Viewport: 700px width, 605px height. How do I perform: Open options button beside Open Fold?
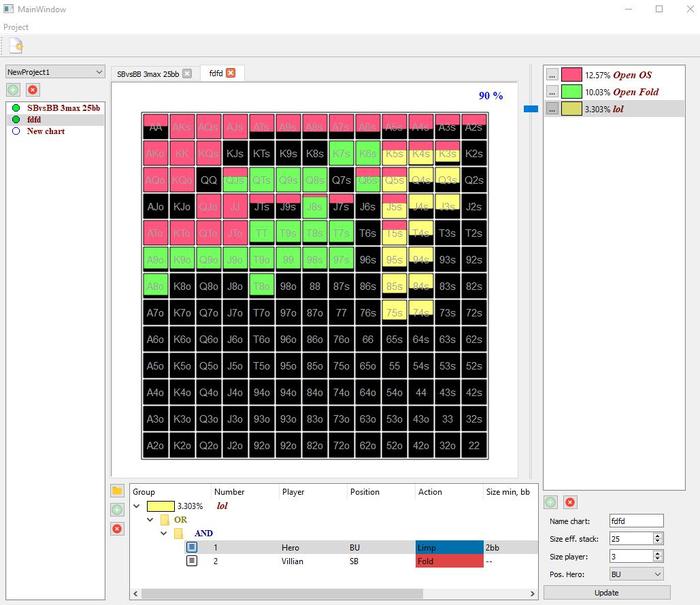click(x=552, y=92)
